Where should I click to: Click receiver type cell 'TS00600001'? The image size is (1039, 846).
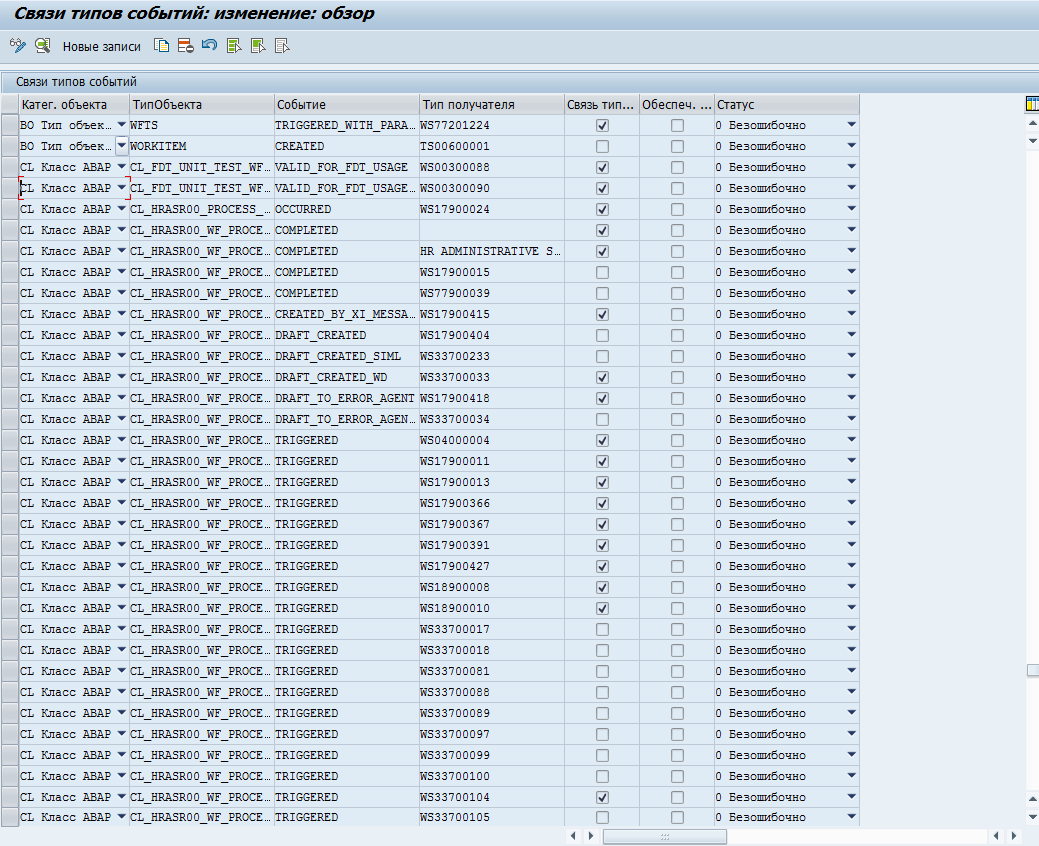point(492,146)
